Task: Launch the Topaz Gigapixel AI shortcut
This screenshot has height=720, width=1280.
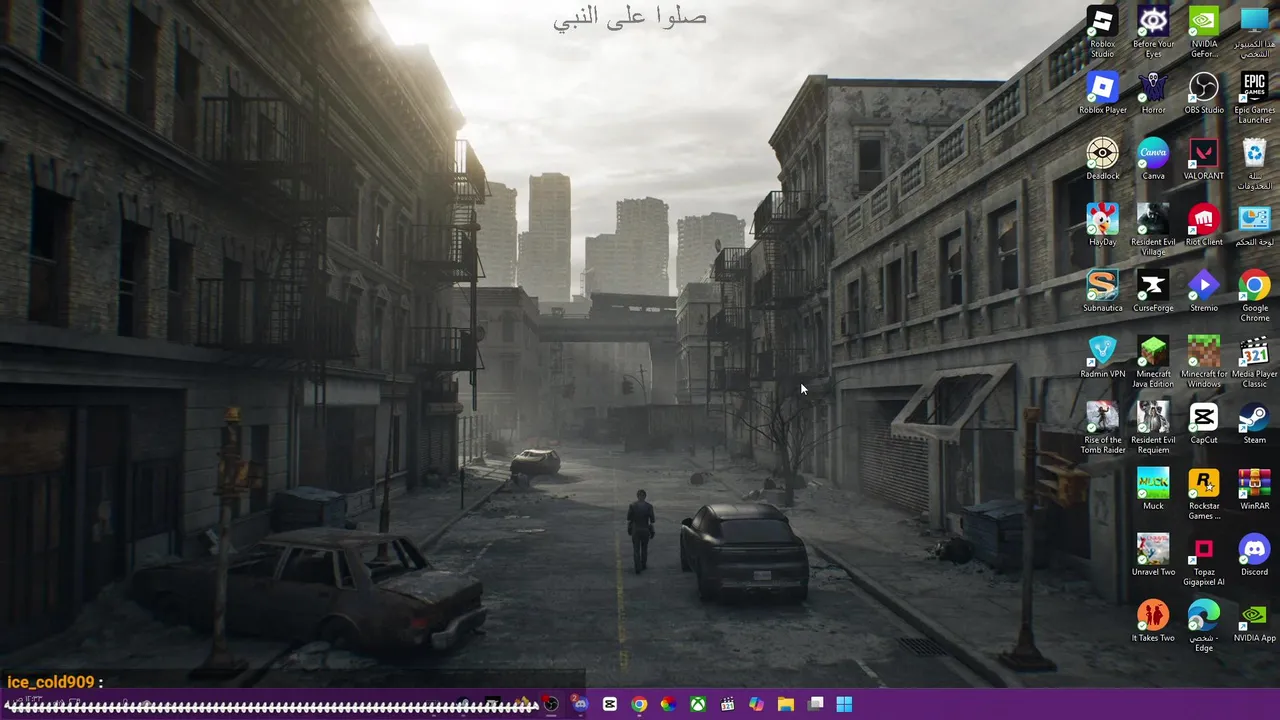Action: tap(1204, 559)
